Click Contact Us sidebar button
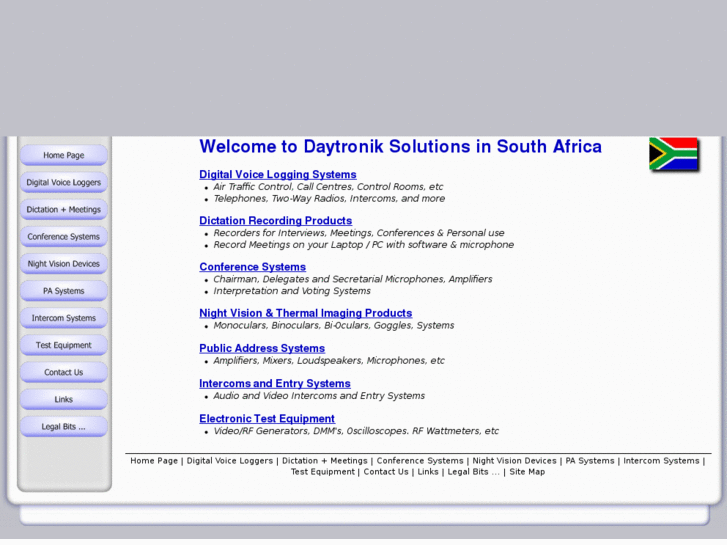Screen dimensions: 727x545 (x=64, y=372)
